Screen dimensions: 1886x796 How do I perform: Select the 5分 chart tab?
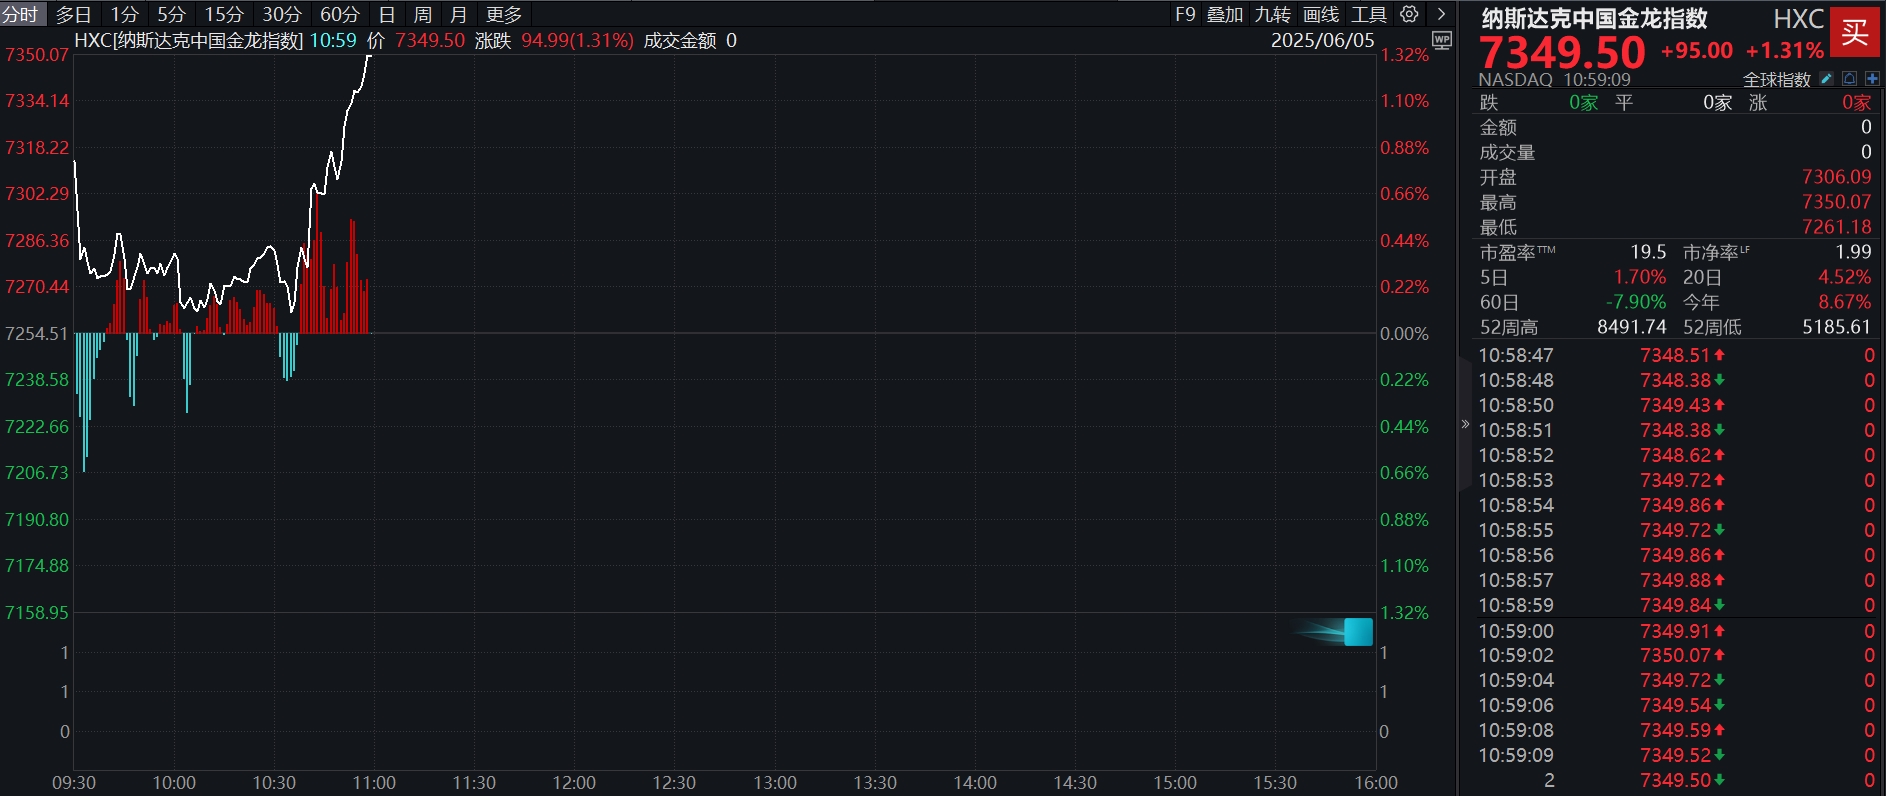click(x=171, y=14)
